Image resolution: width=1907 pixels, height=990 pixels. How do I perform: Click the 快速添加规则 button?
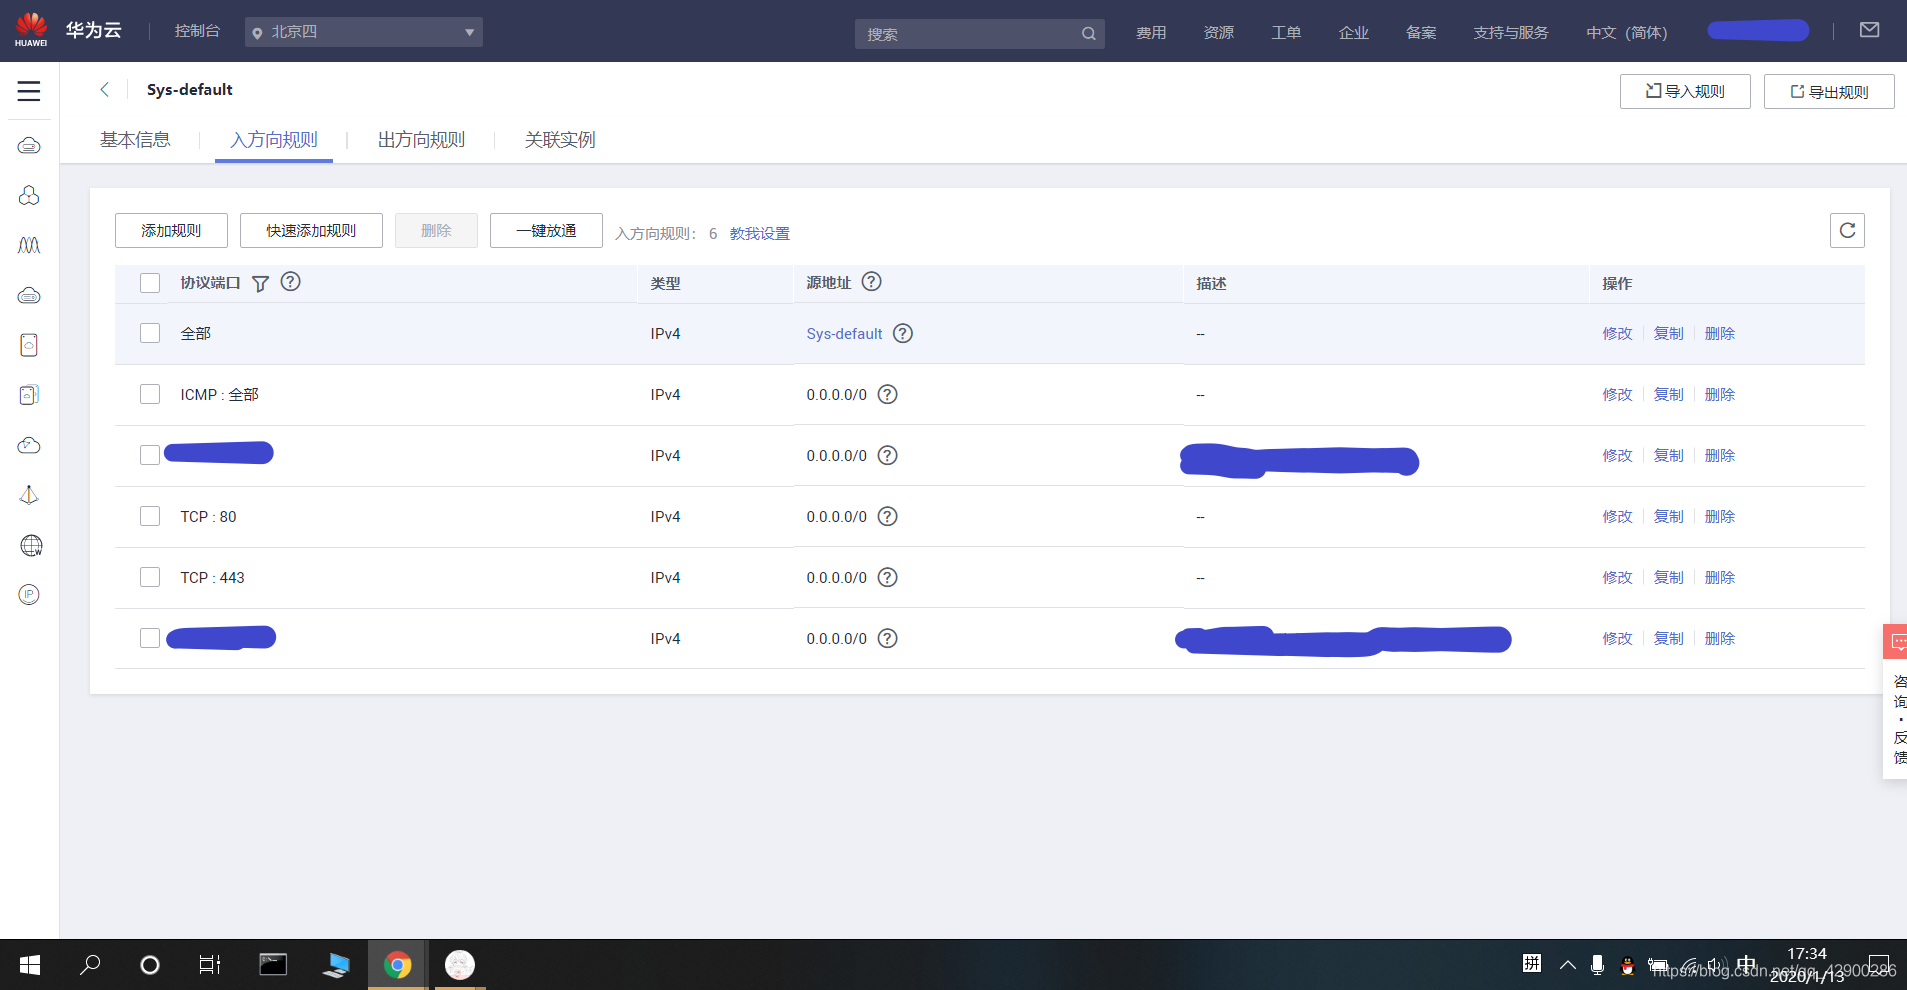coord(311,230)
